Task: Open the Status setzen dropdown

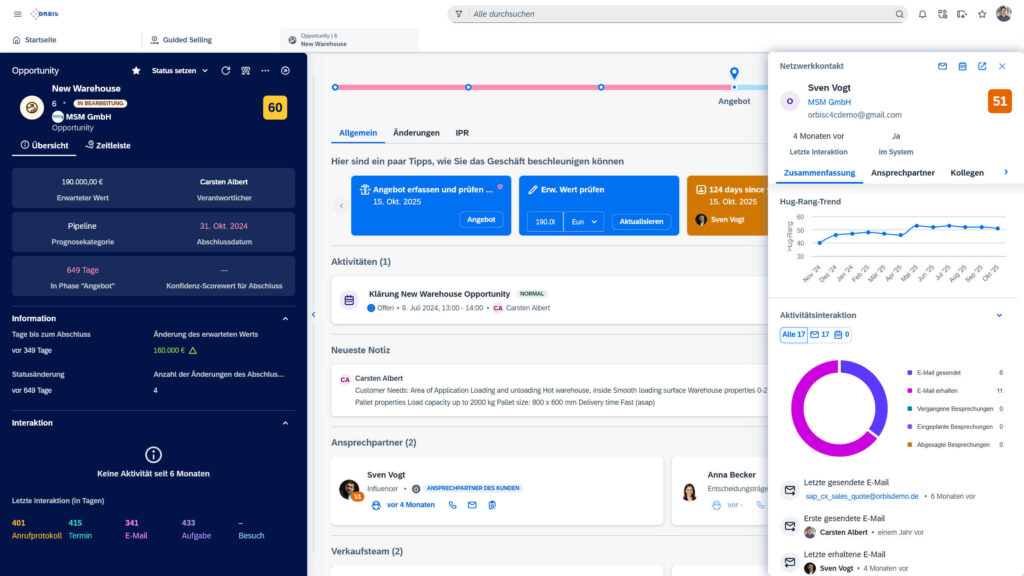Action: click(x=177, y=71)
